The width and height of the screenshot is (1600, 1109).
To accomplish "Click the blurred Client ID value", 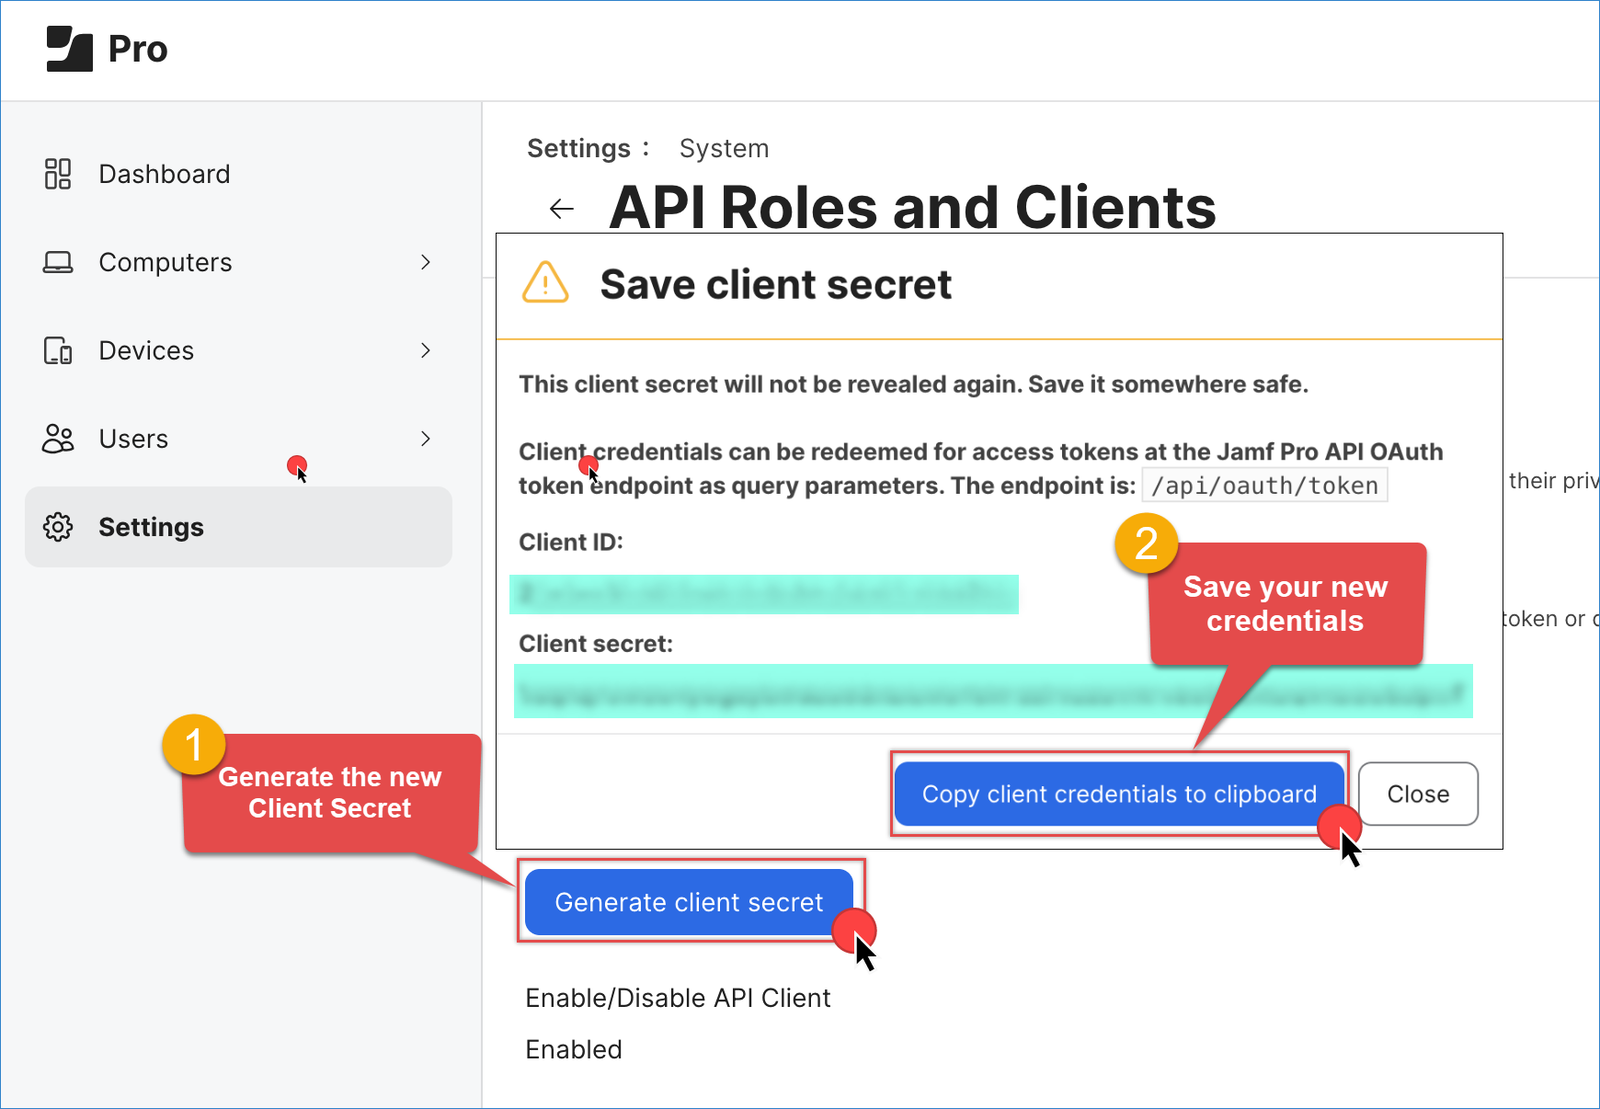I will (764, 594).
